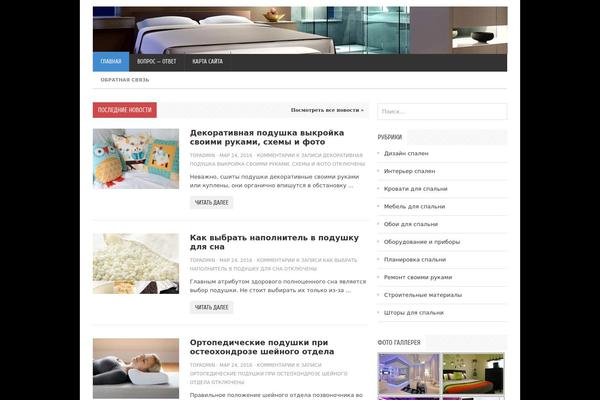Open the Главная menu tab

point(111,62)
